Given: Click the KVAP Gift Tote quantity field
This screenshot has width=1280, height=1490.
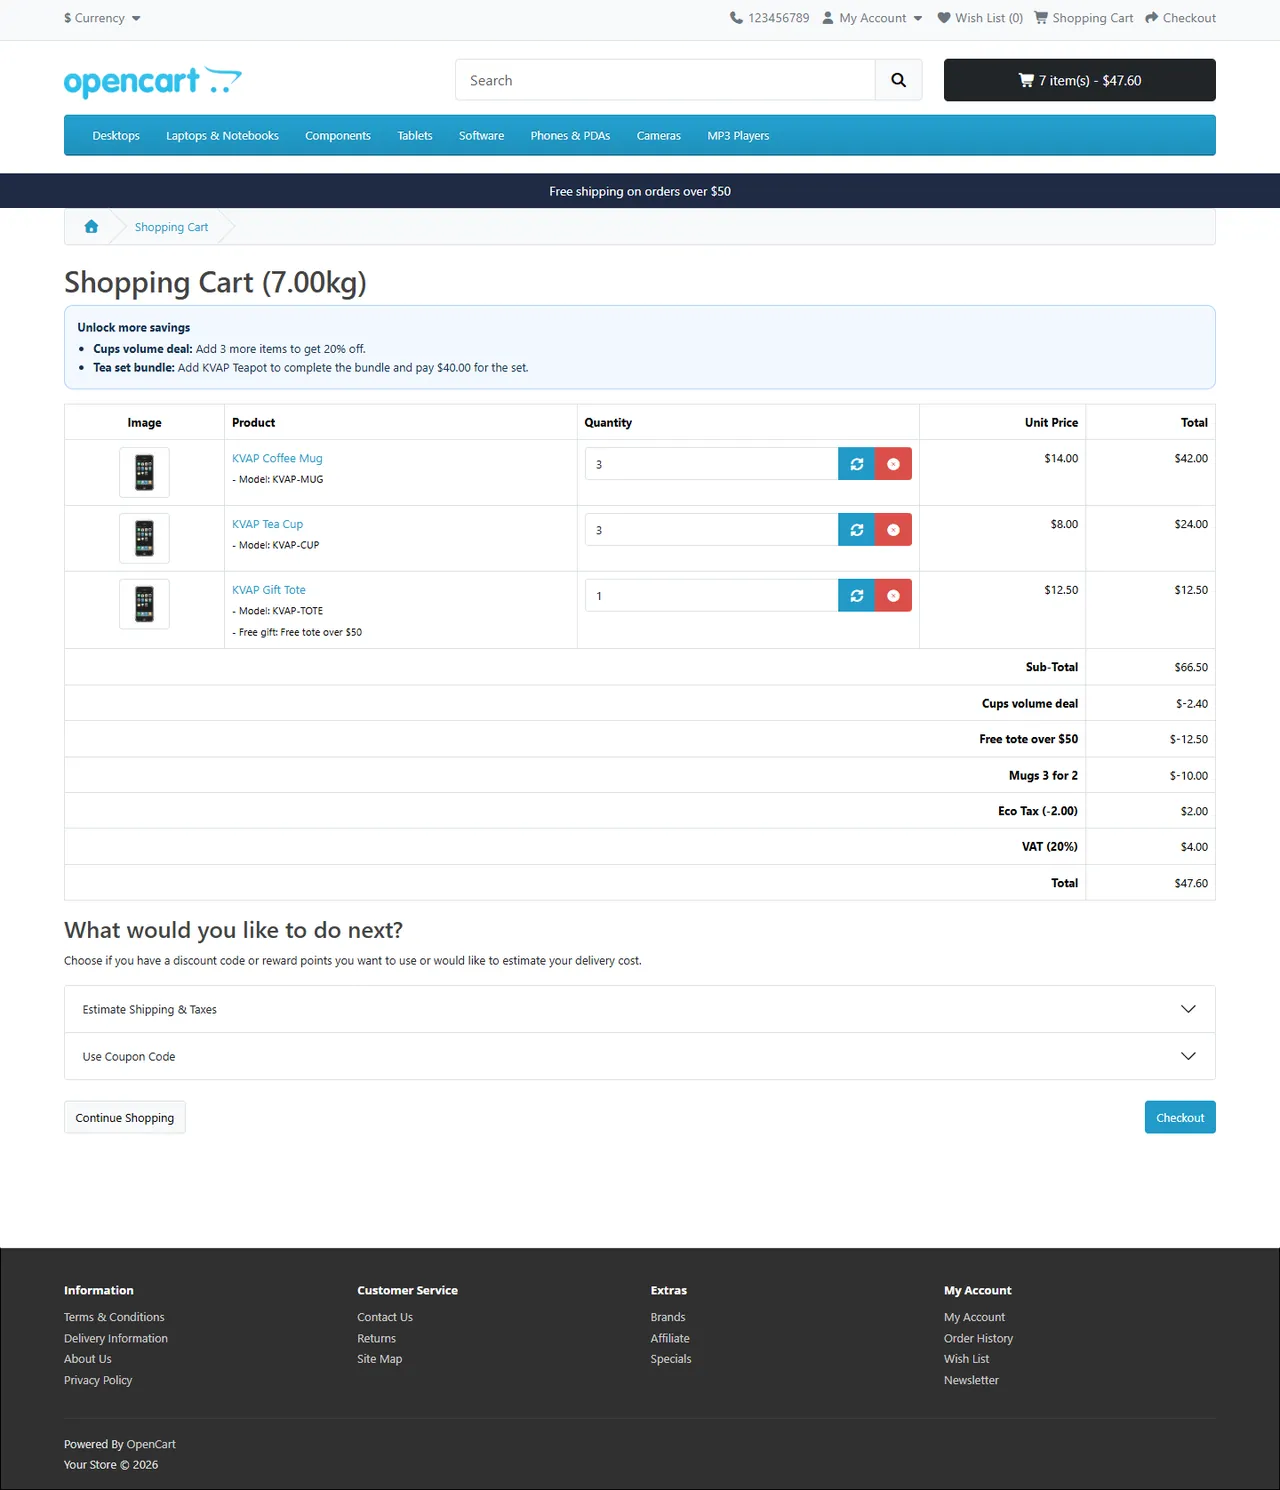Looking at the screenshot, I should pyautogui.click(x=711, y=596).
